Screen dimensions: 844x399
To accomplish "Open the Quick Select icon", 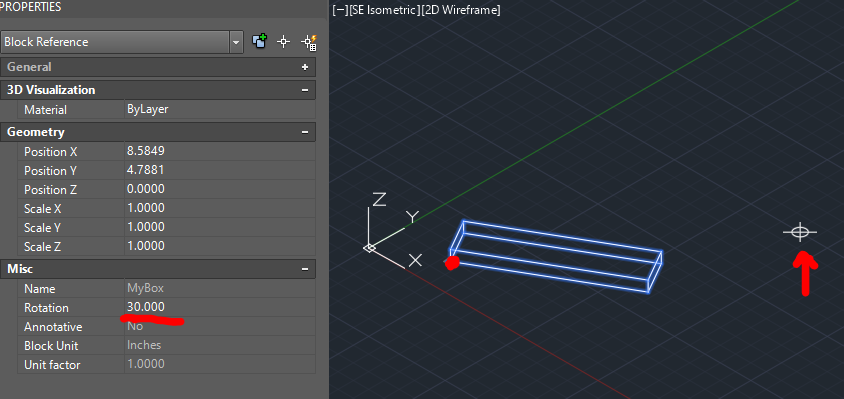I will coord(309,42).
